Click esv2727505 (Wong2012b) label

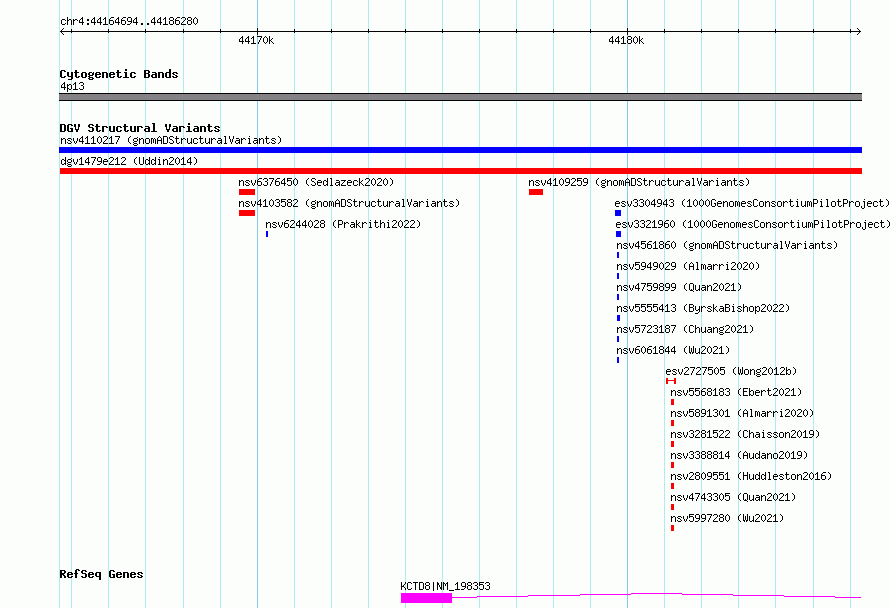(x=731, y=371)
